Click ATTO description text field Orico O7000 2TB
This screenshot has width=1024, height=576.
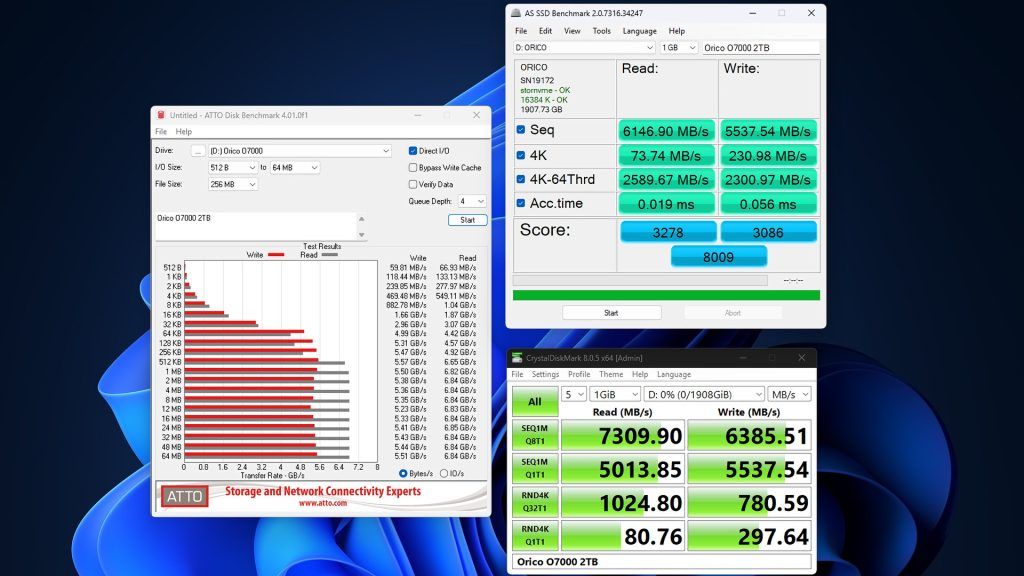point(255,227)
